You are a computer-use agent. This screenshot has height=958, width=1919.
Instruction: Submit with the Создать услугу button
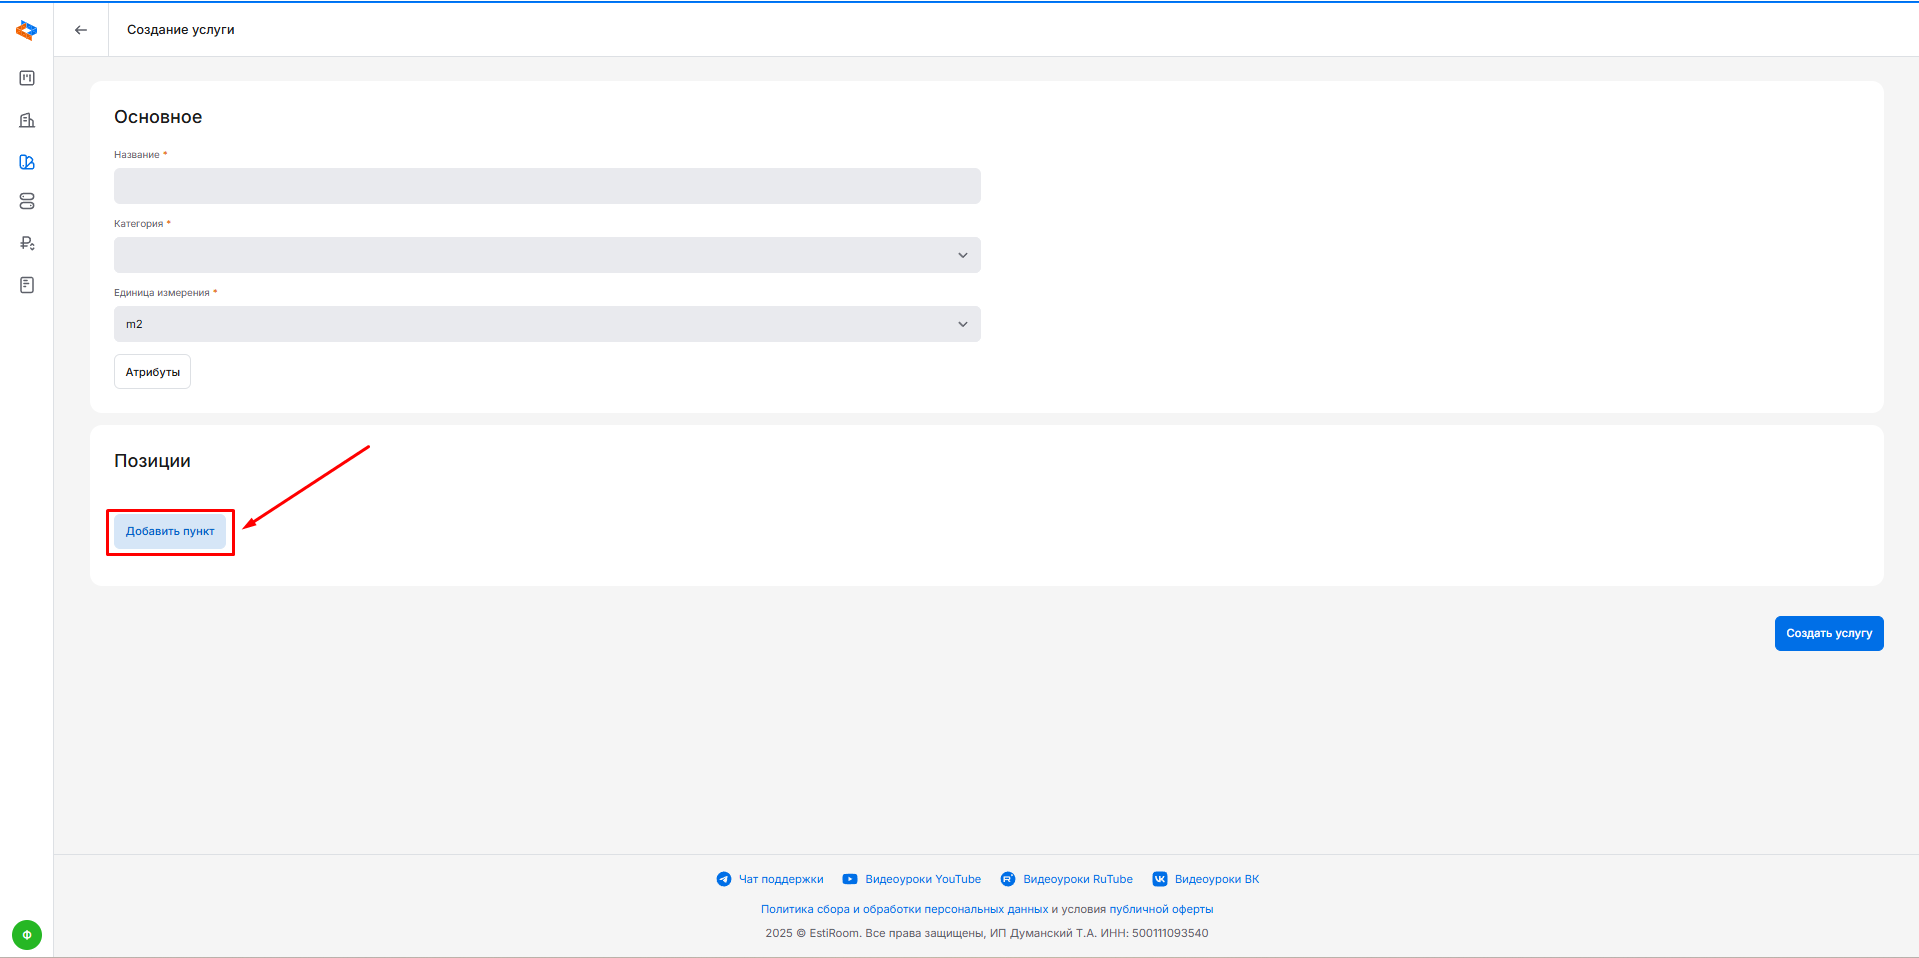tap(1828, 633)
